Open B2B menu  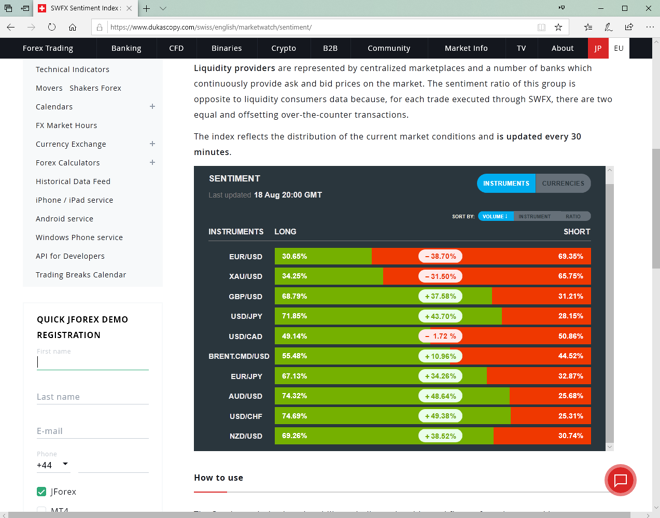(330, 48)
